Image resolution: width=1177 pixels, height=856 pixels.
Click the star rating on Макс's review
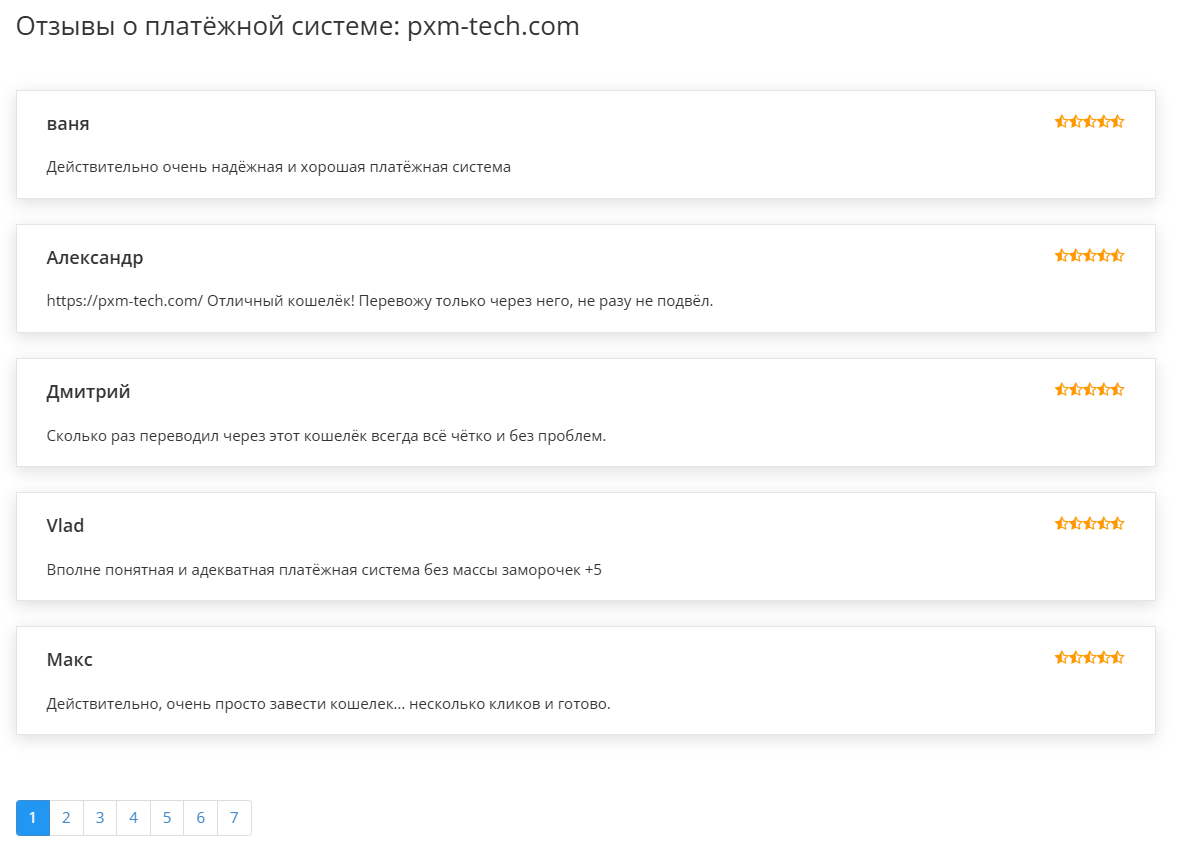(x=1089, y=658)
